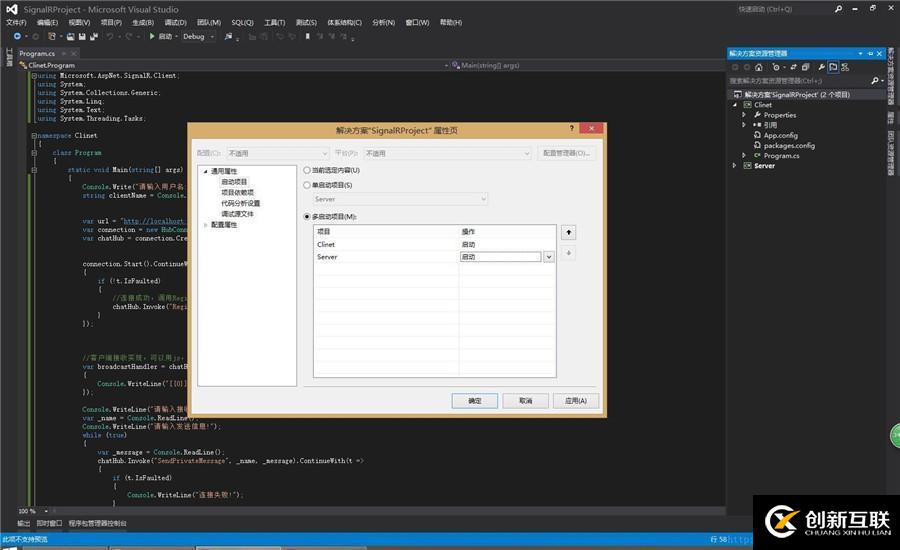The height and width of the screenshot is (550, 900).
Task: Open the Server action dropdown arrow
Action: click(x=549, y=257)
